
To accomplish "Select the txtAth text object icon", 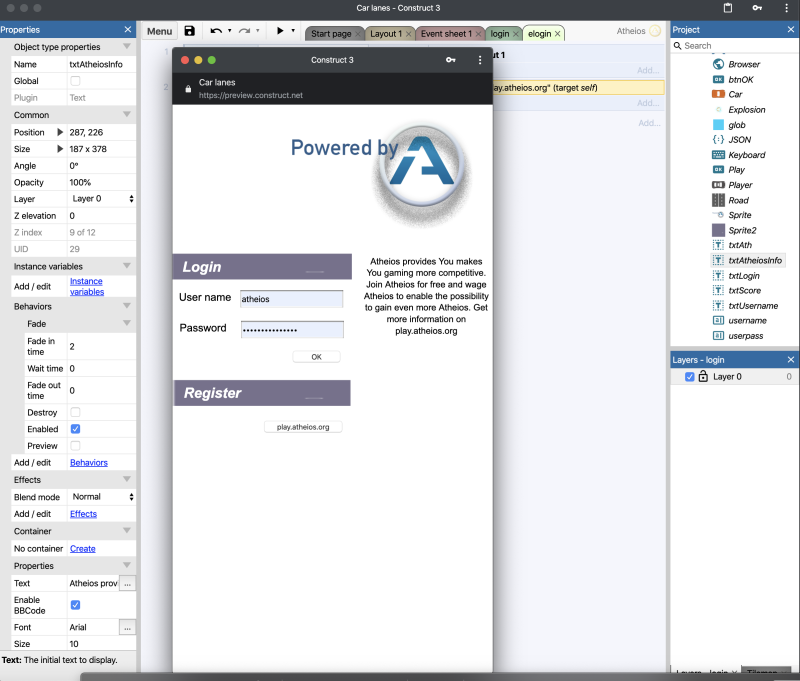I will point(718,245).
